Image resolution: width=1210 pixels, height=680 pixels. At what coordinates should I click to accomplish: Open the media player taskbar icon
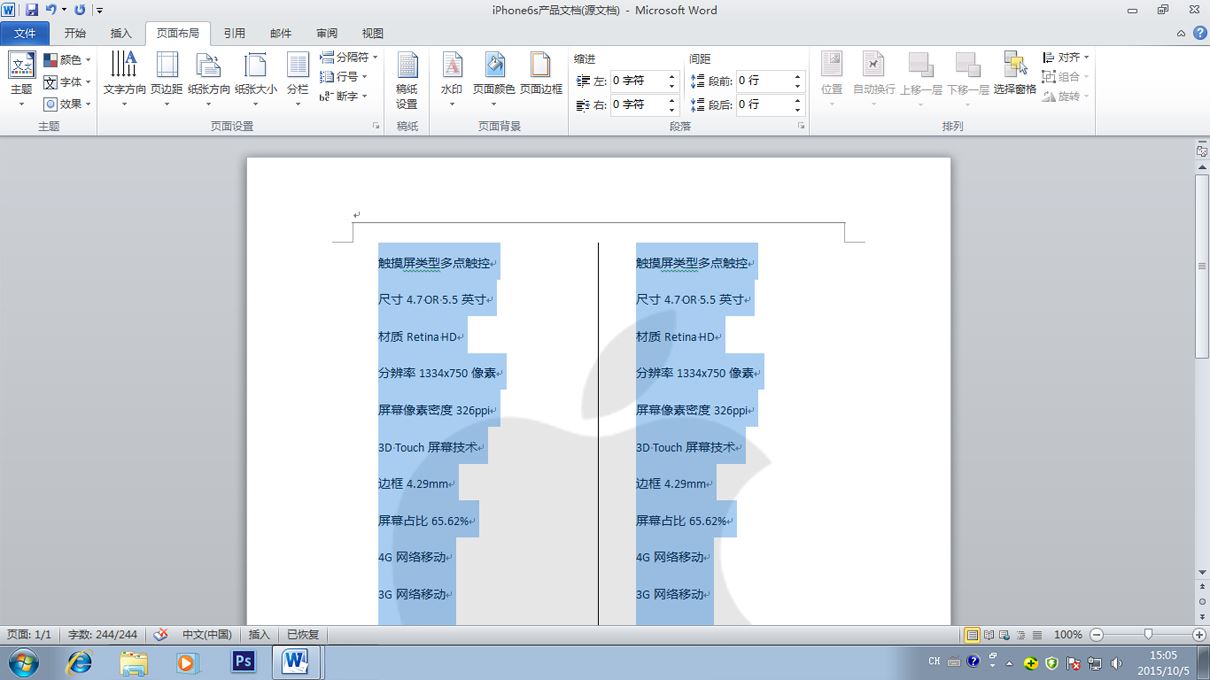pos(187,662)
